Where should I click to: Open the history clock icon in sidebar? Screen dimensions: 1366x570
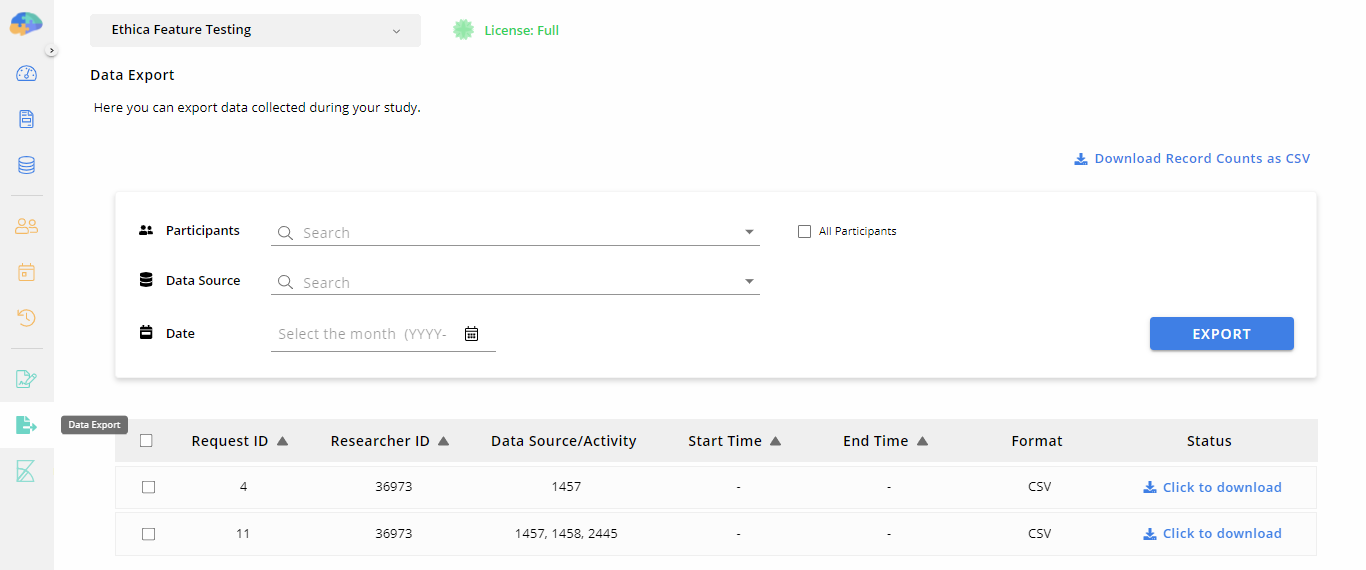pyautogui.click(x=27, y=318)
